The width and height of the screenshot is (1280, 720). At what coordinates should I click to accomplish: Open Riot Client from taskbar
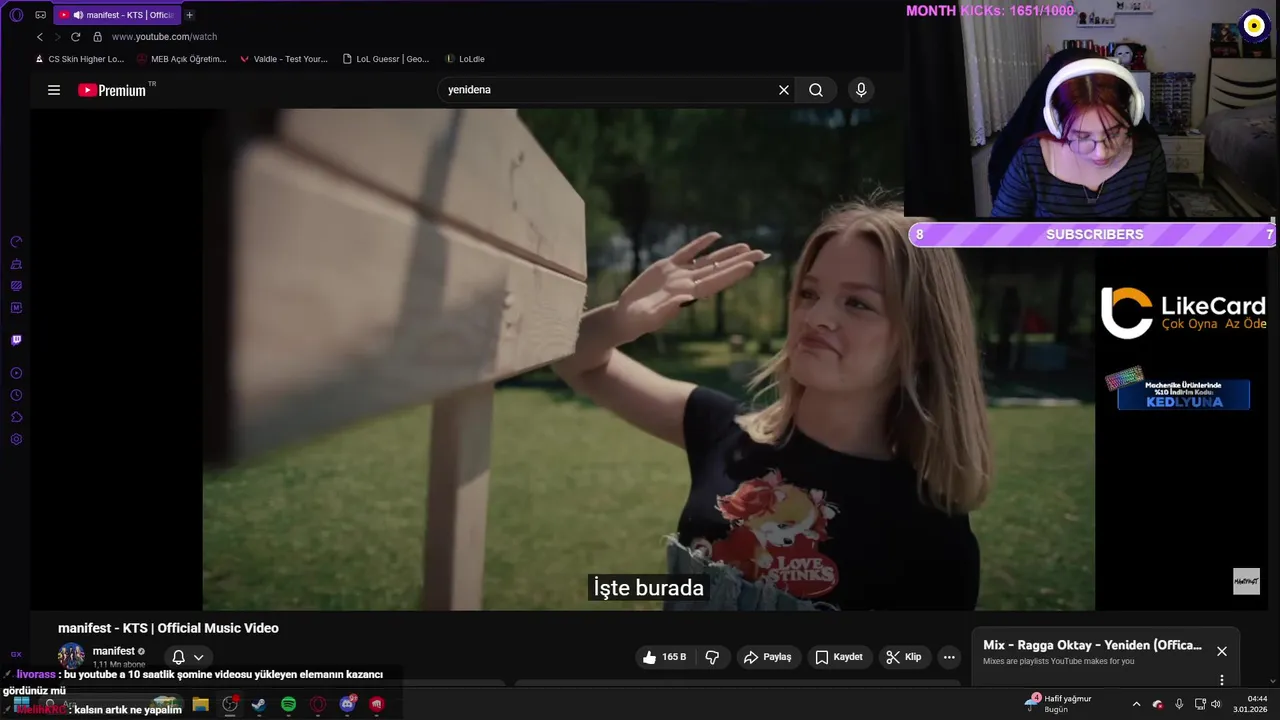tap(376, 704)
